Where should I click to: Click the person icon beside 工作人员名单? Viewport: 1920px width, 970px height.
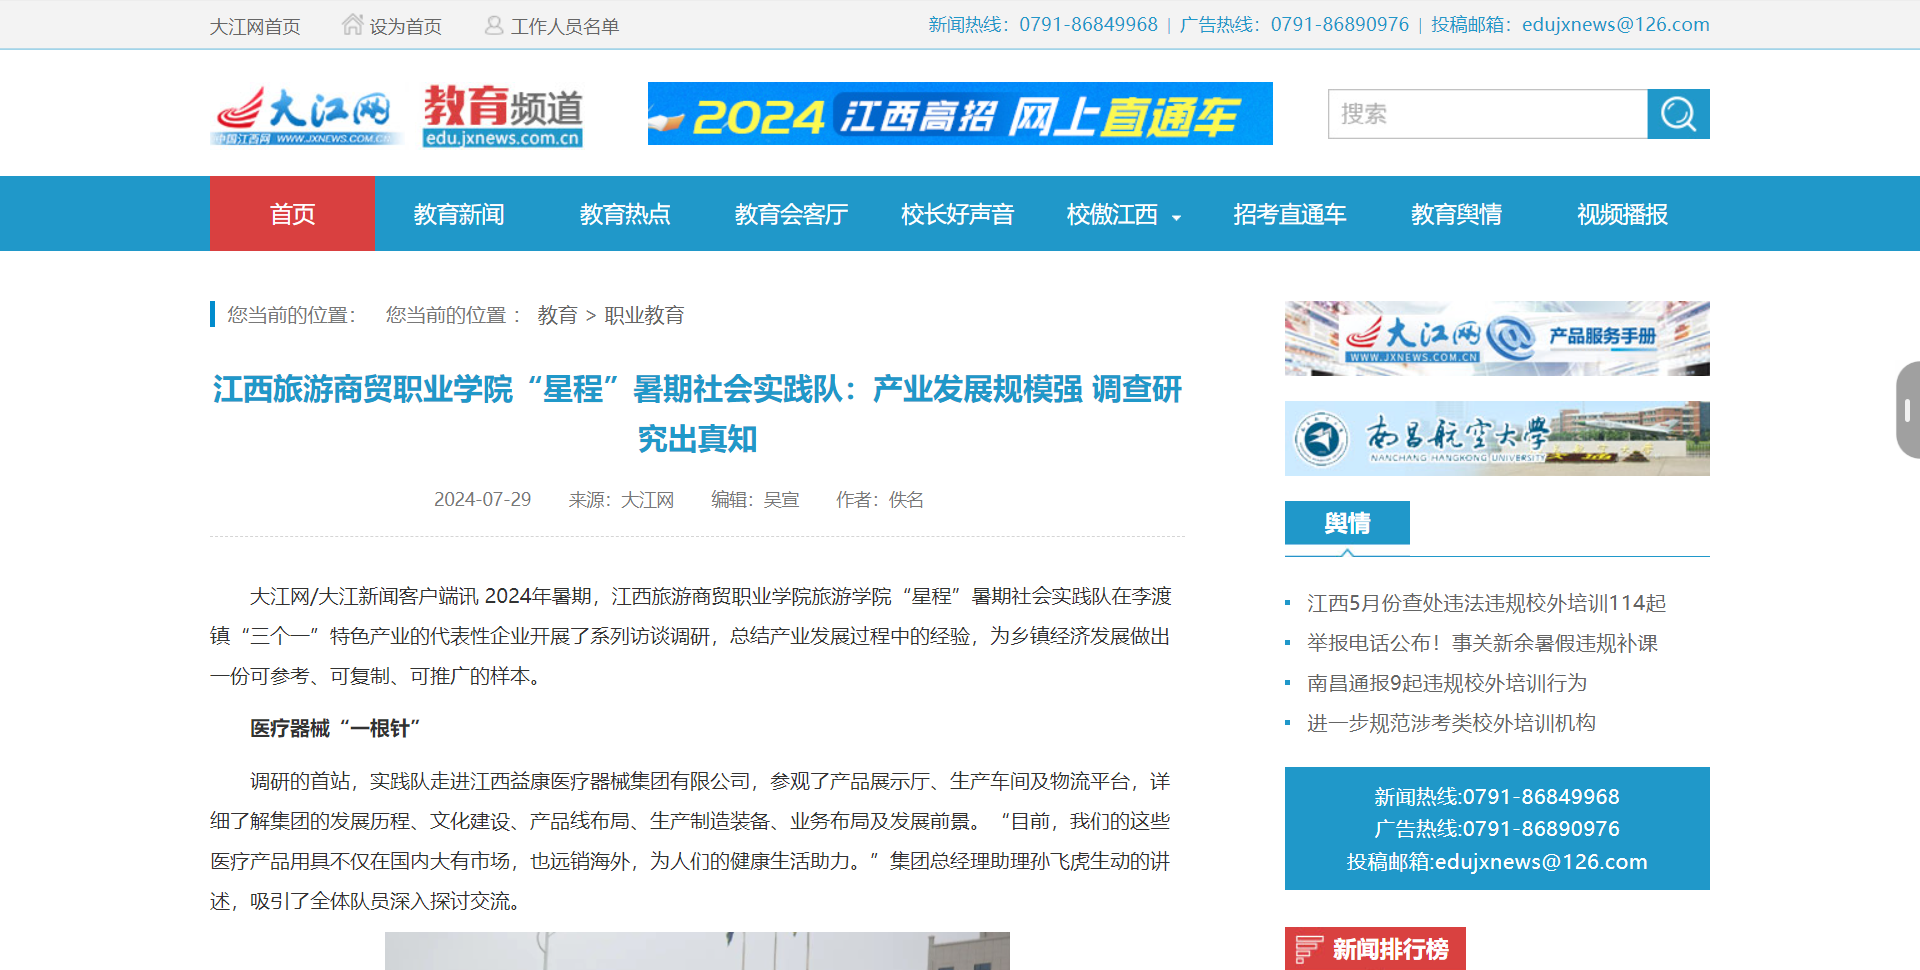click(494, 25)
